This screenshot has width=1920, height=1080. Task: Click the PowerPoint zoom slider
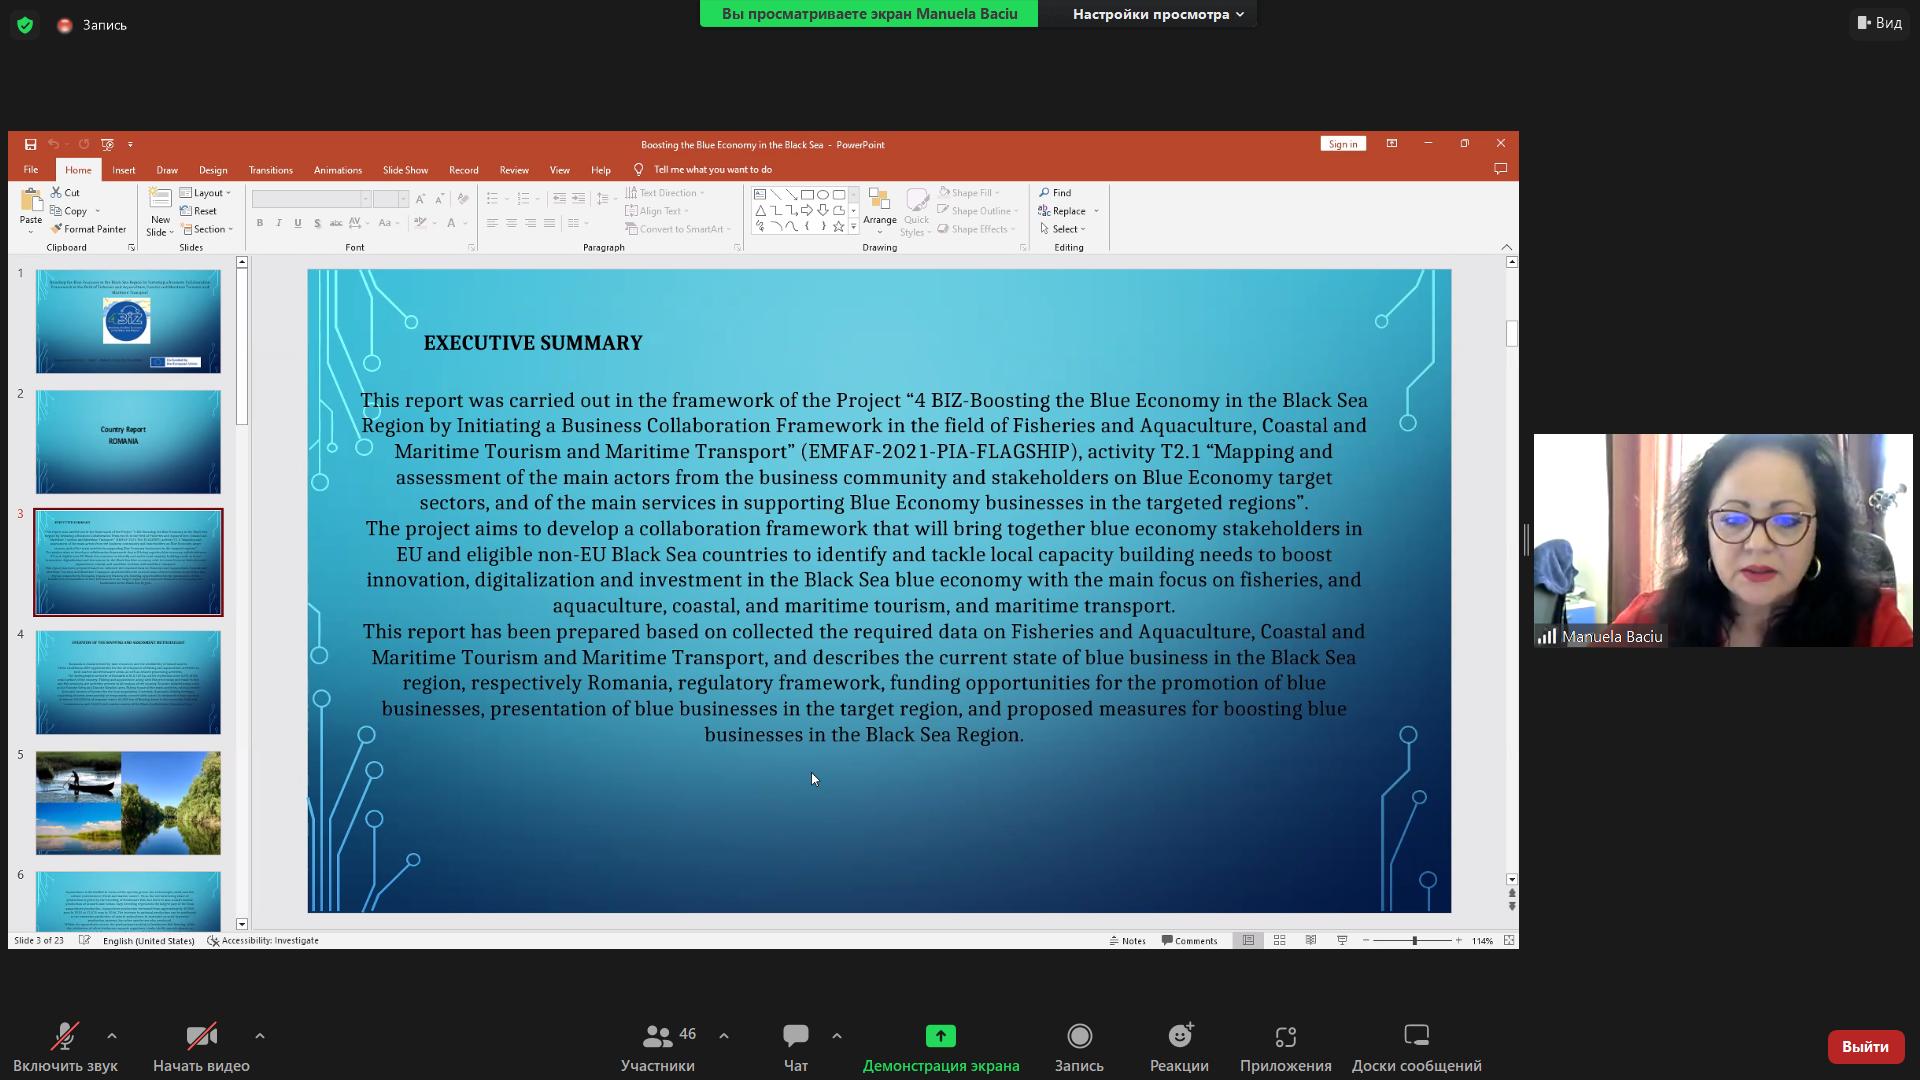tap(1414, 940)
